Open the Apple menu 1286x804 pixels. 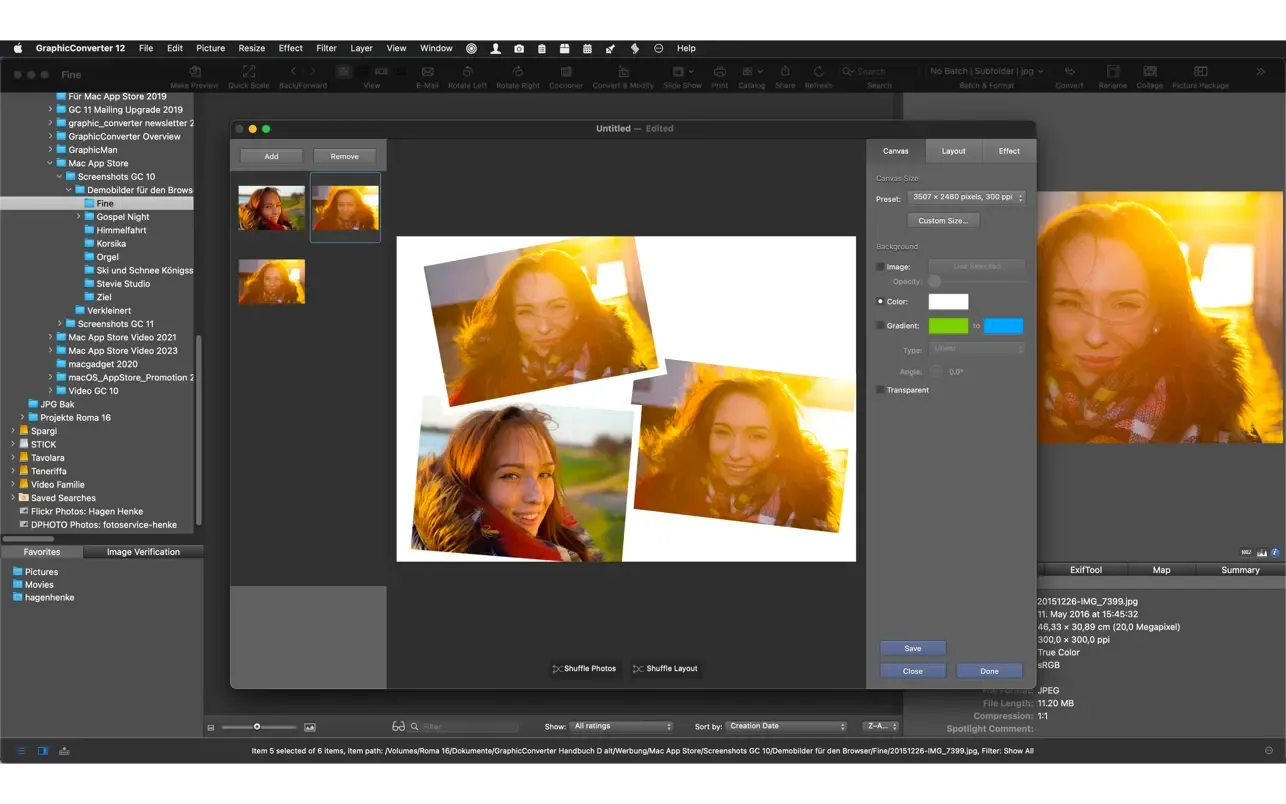pyautogui.click(x=17, y=48)
